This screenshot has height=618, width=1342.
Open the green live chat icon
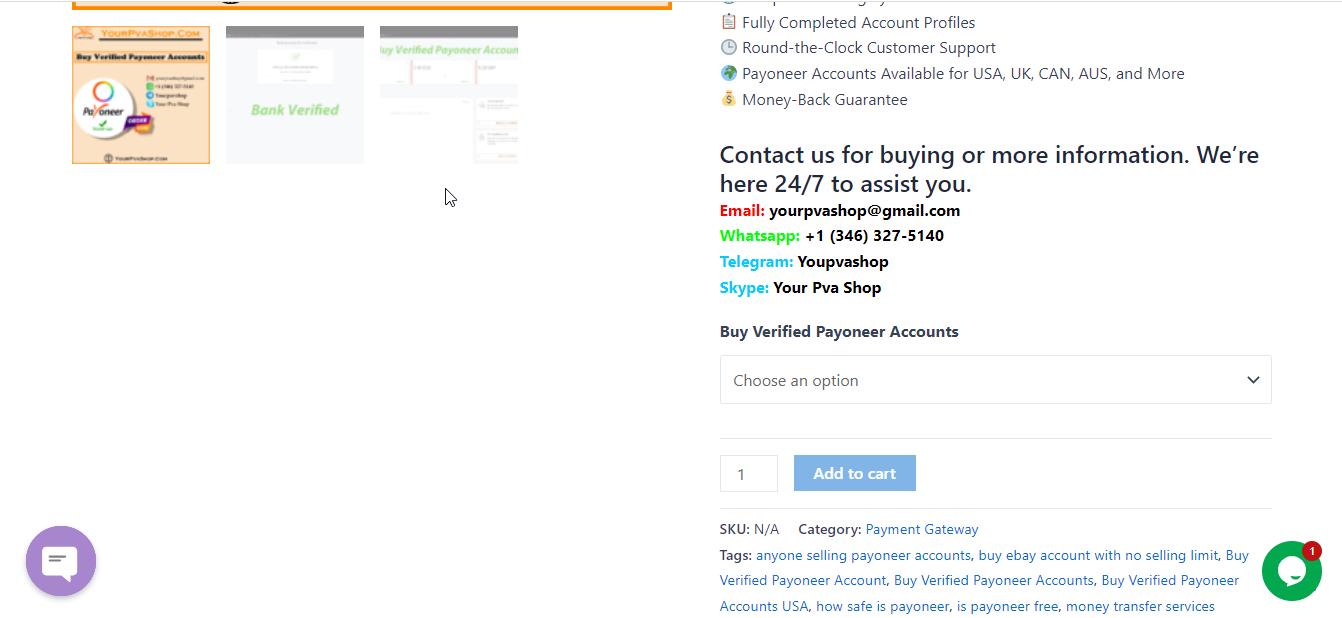click(1291, 572)
